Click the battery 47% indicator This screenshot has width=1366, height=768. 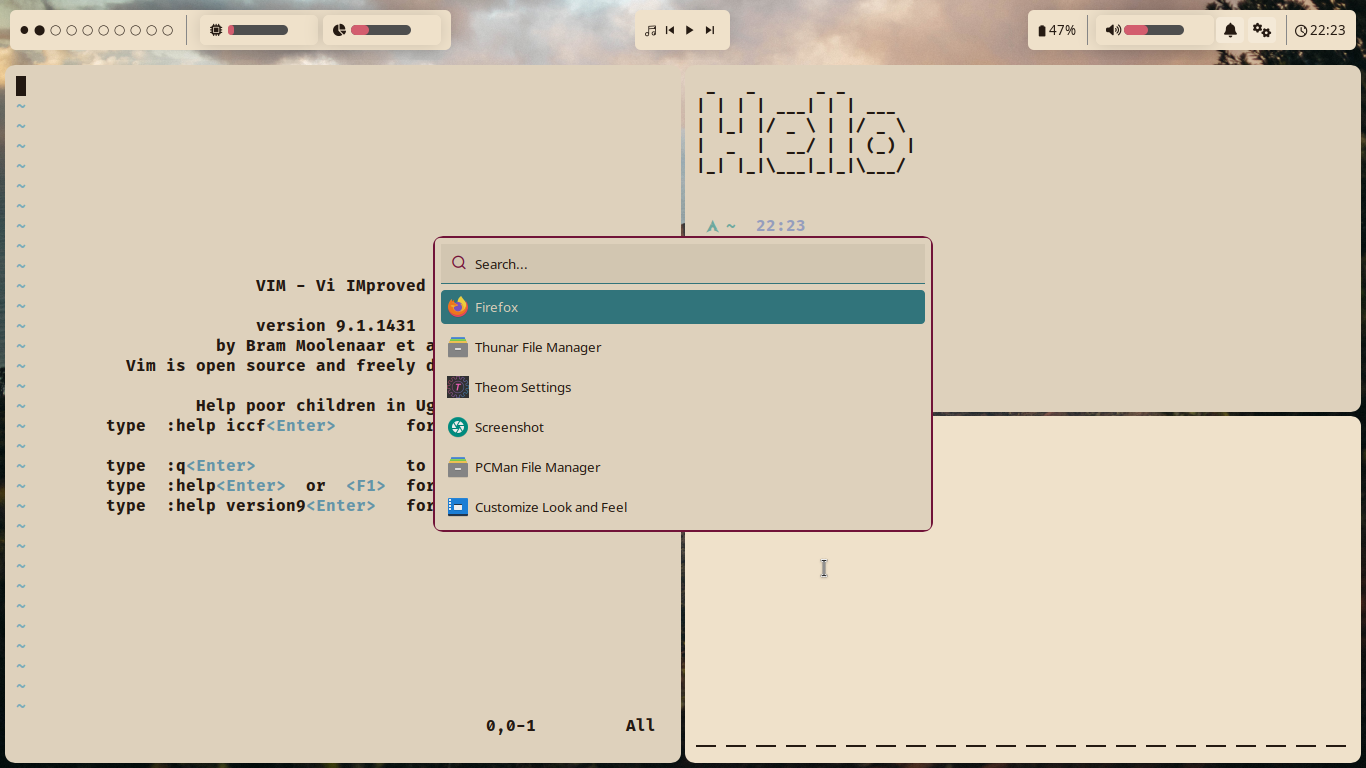click(1057, 30)
